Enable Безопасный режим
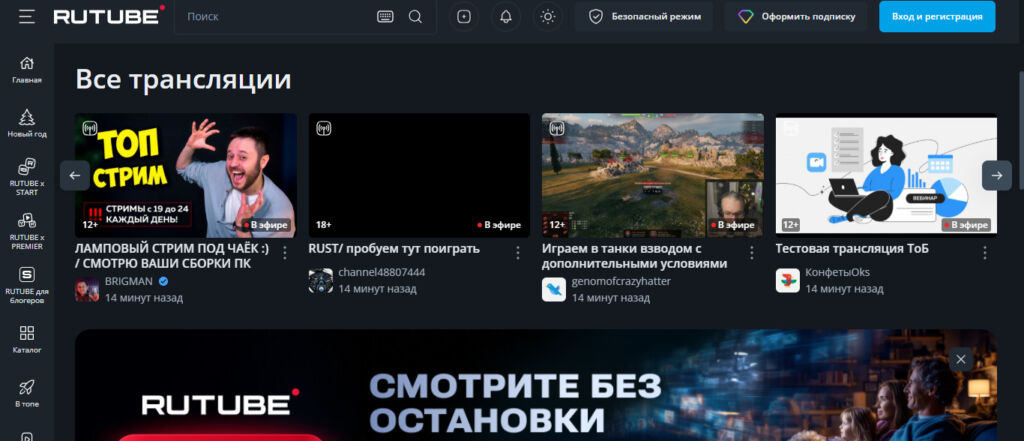 (644, 17)
